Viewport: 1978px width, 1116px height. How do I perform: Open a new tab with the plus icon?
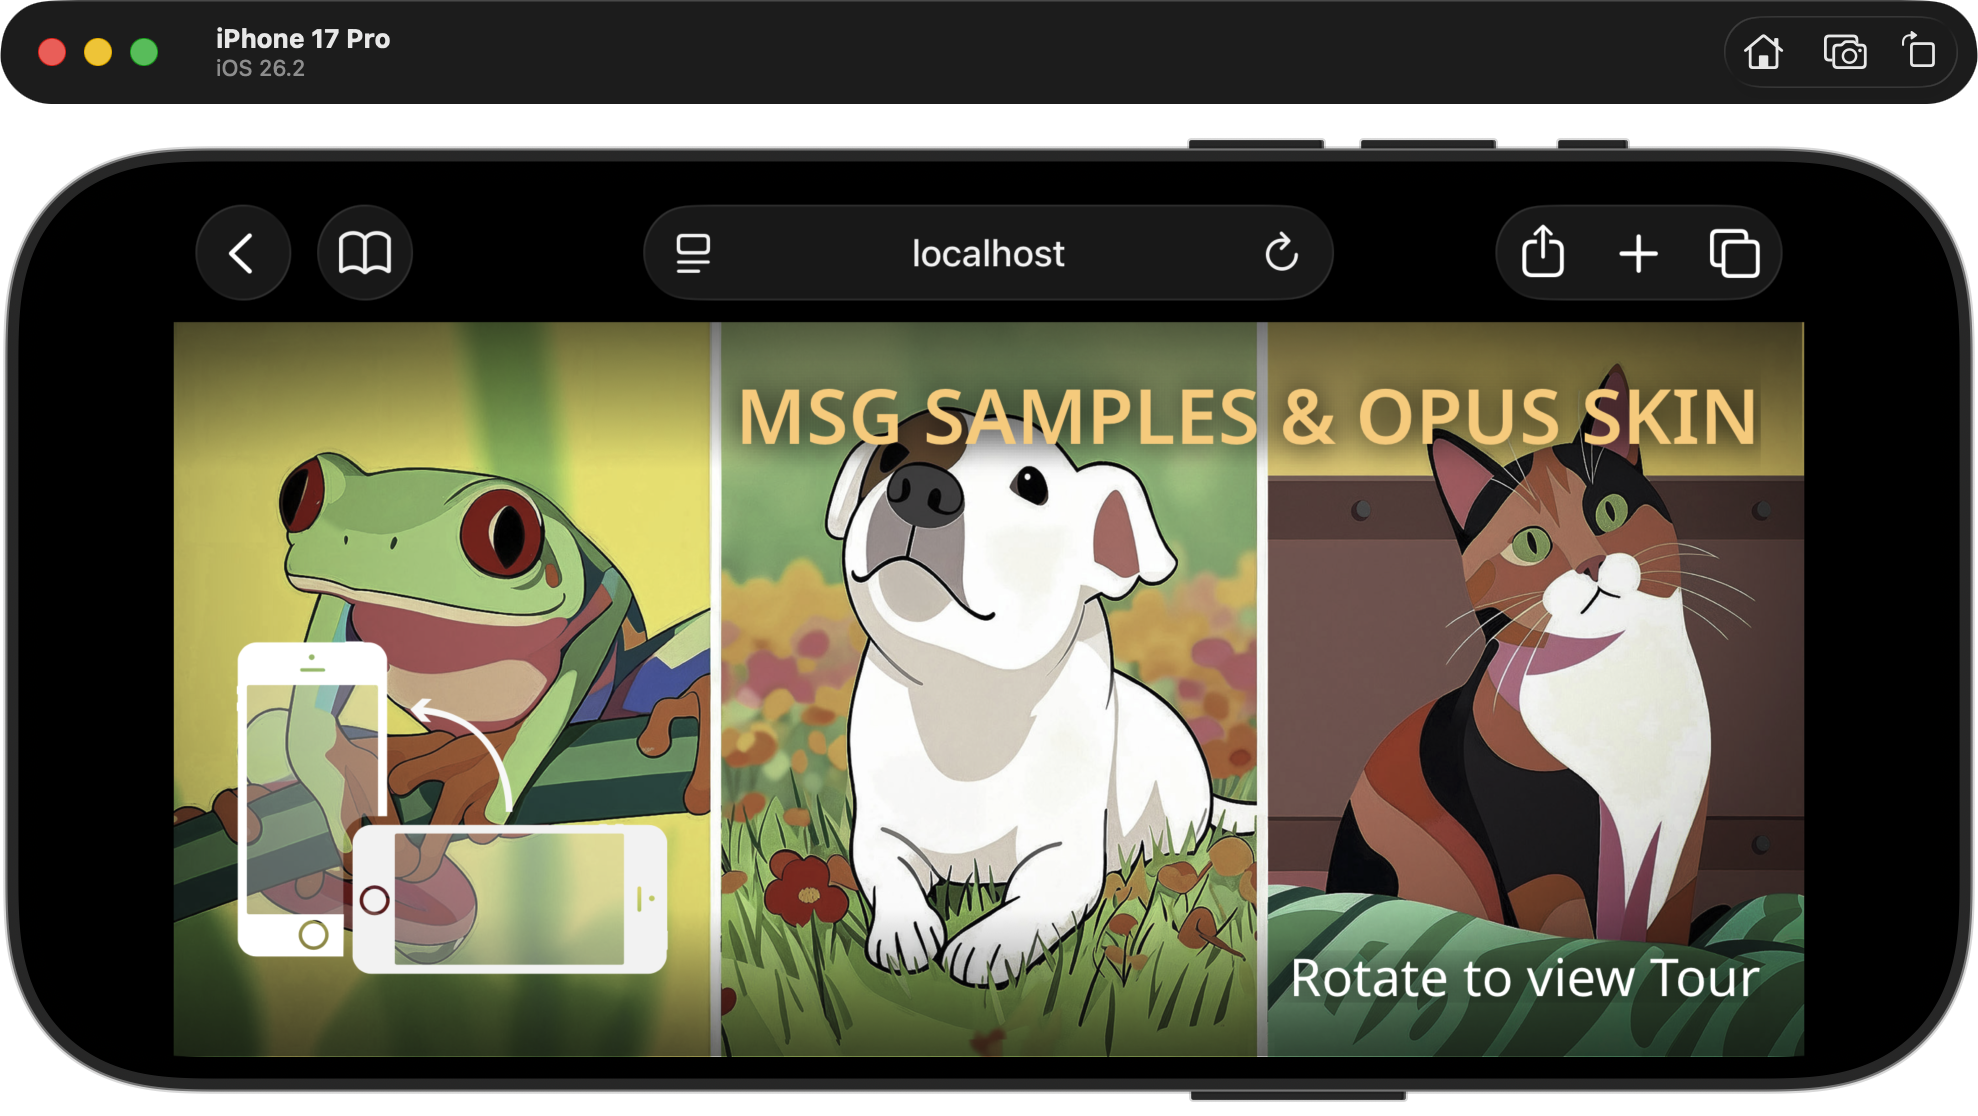click(x=1638, y=253)
